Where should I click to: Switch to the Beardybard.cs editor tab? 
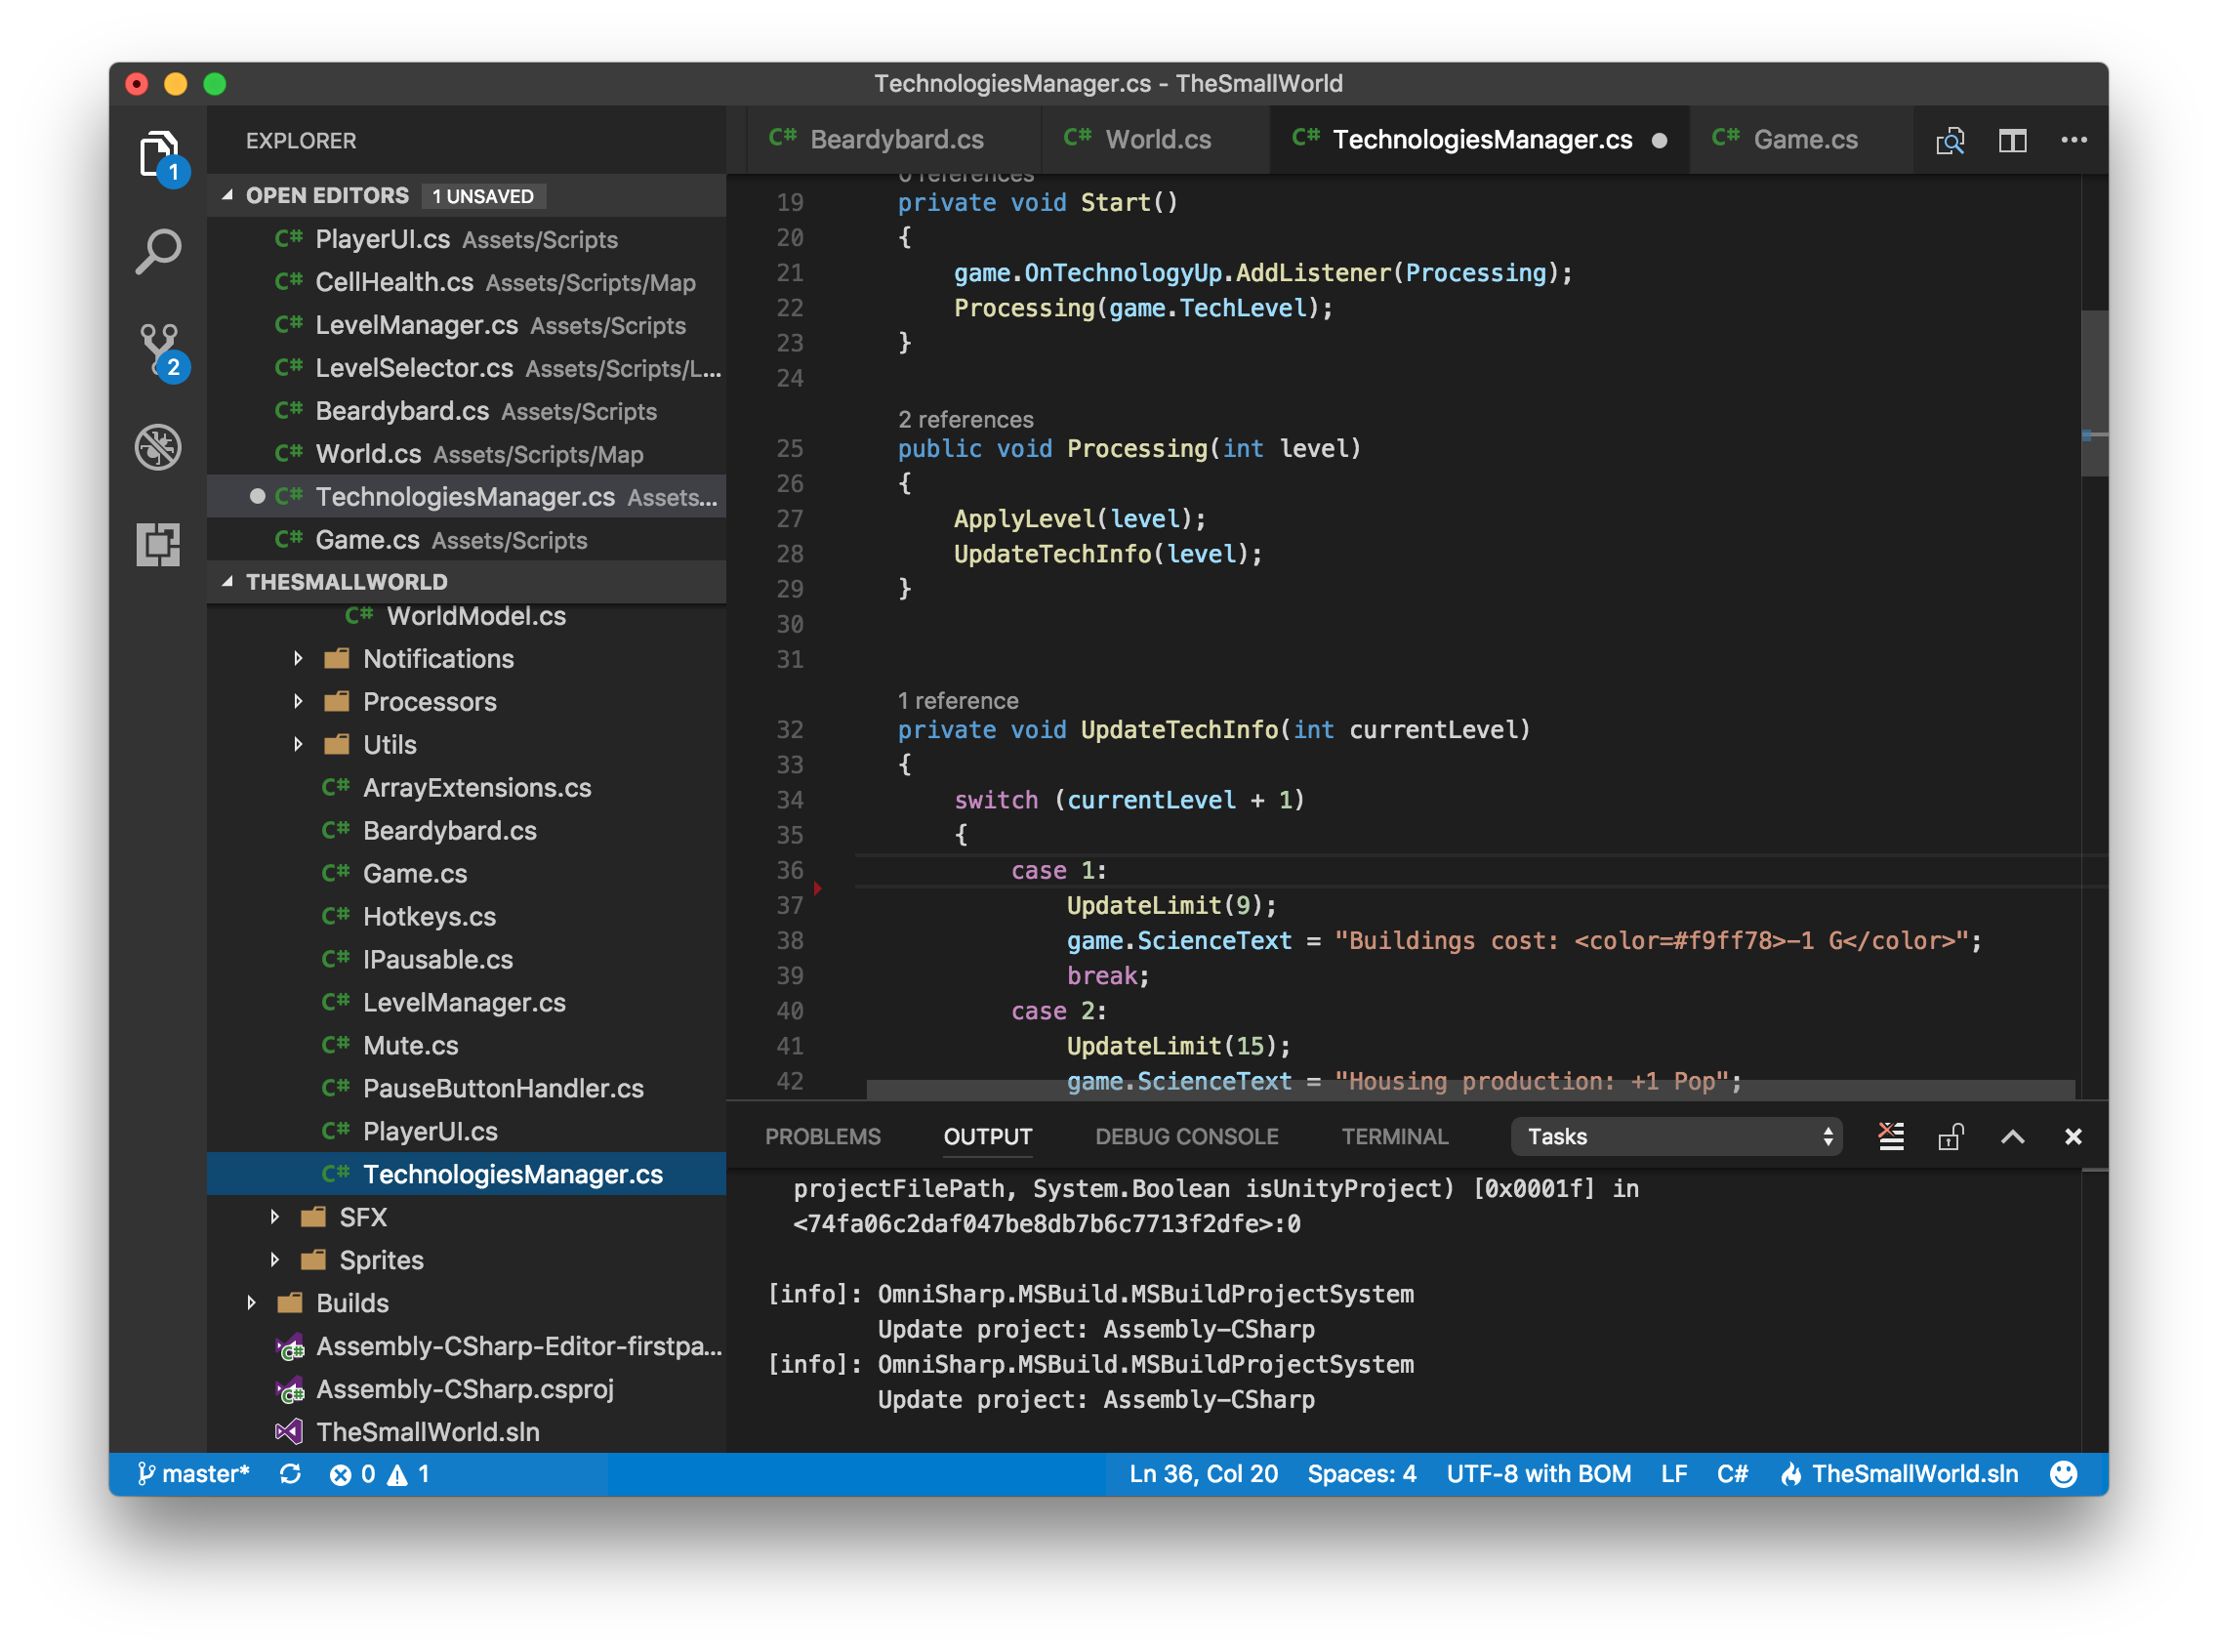tap(893, 140)
